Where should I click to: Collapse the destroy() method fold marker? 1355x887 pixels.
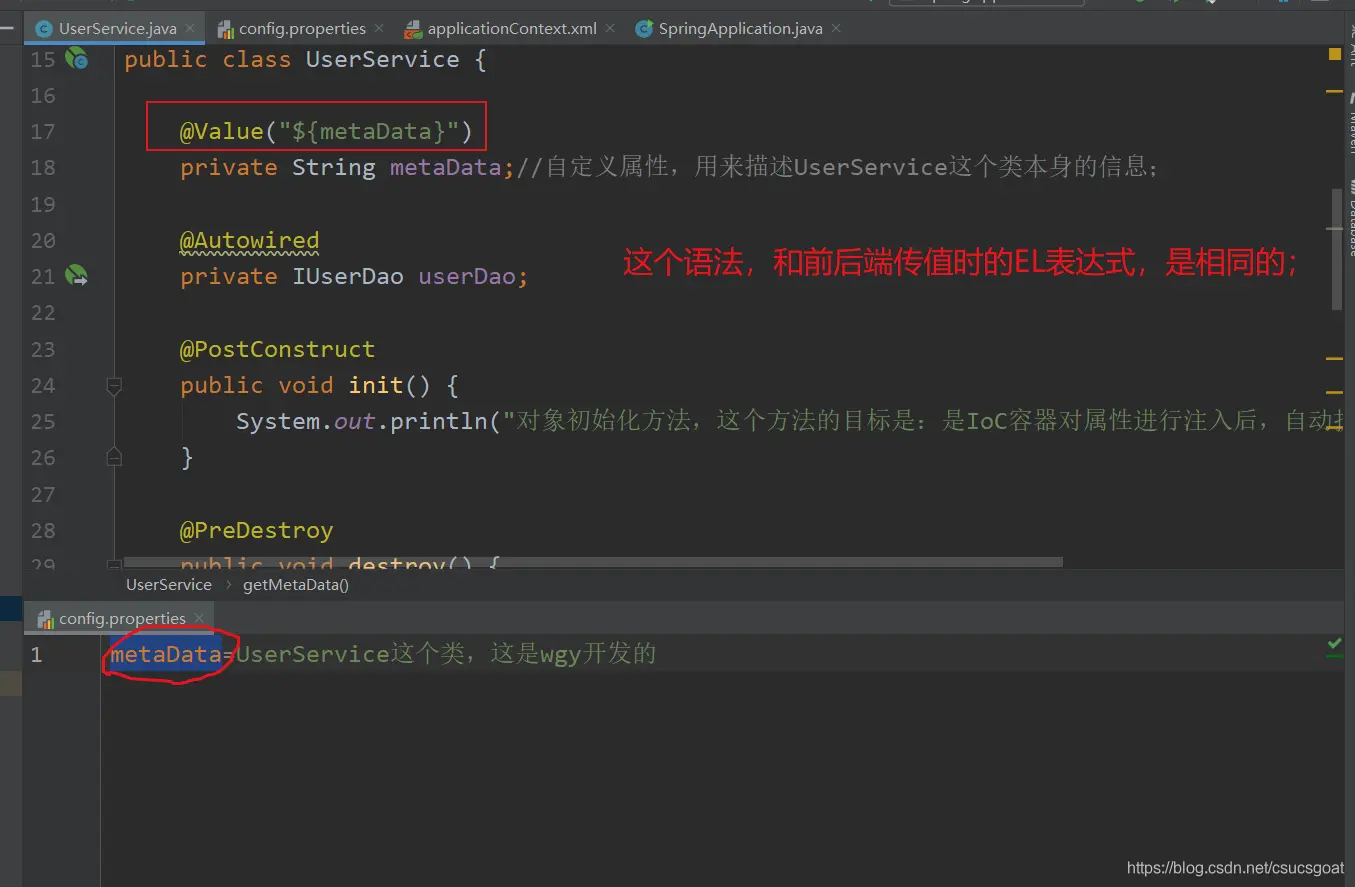point(114,565)
